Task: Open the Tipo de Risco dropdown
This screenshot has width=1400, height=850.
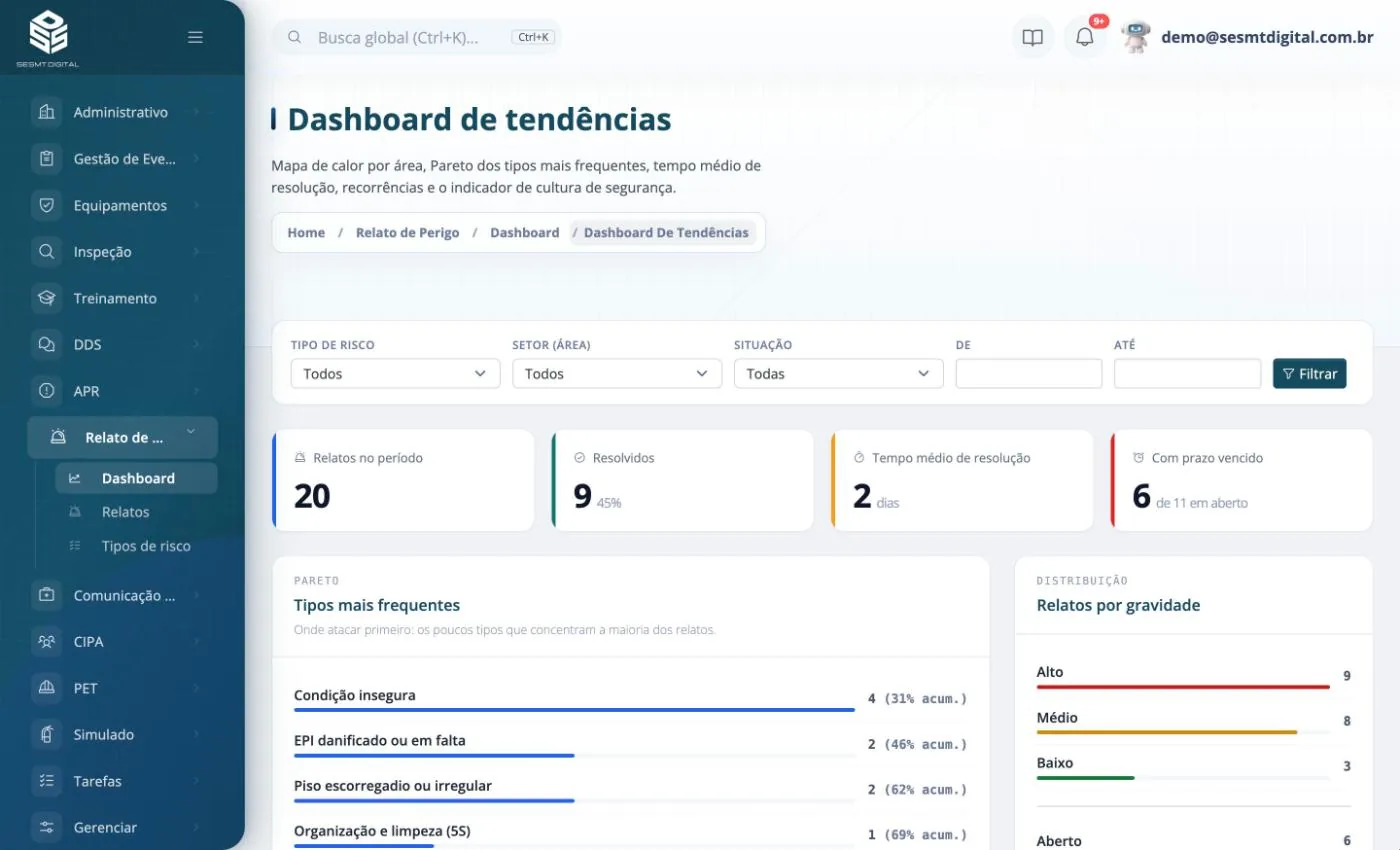Action: pyautogui.click(x=395, y=374)
